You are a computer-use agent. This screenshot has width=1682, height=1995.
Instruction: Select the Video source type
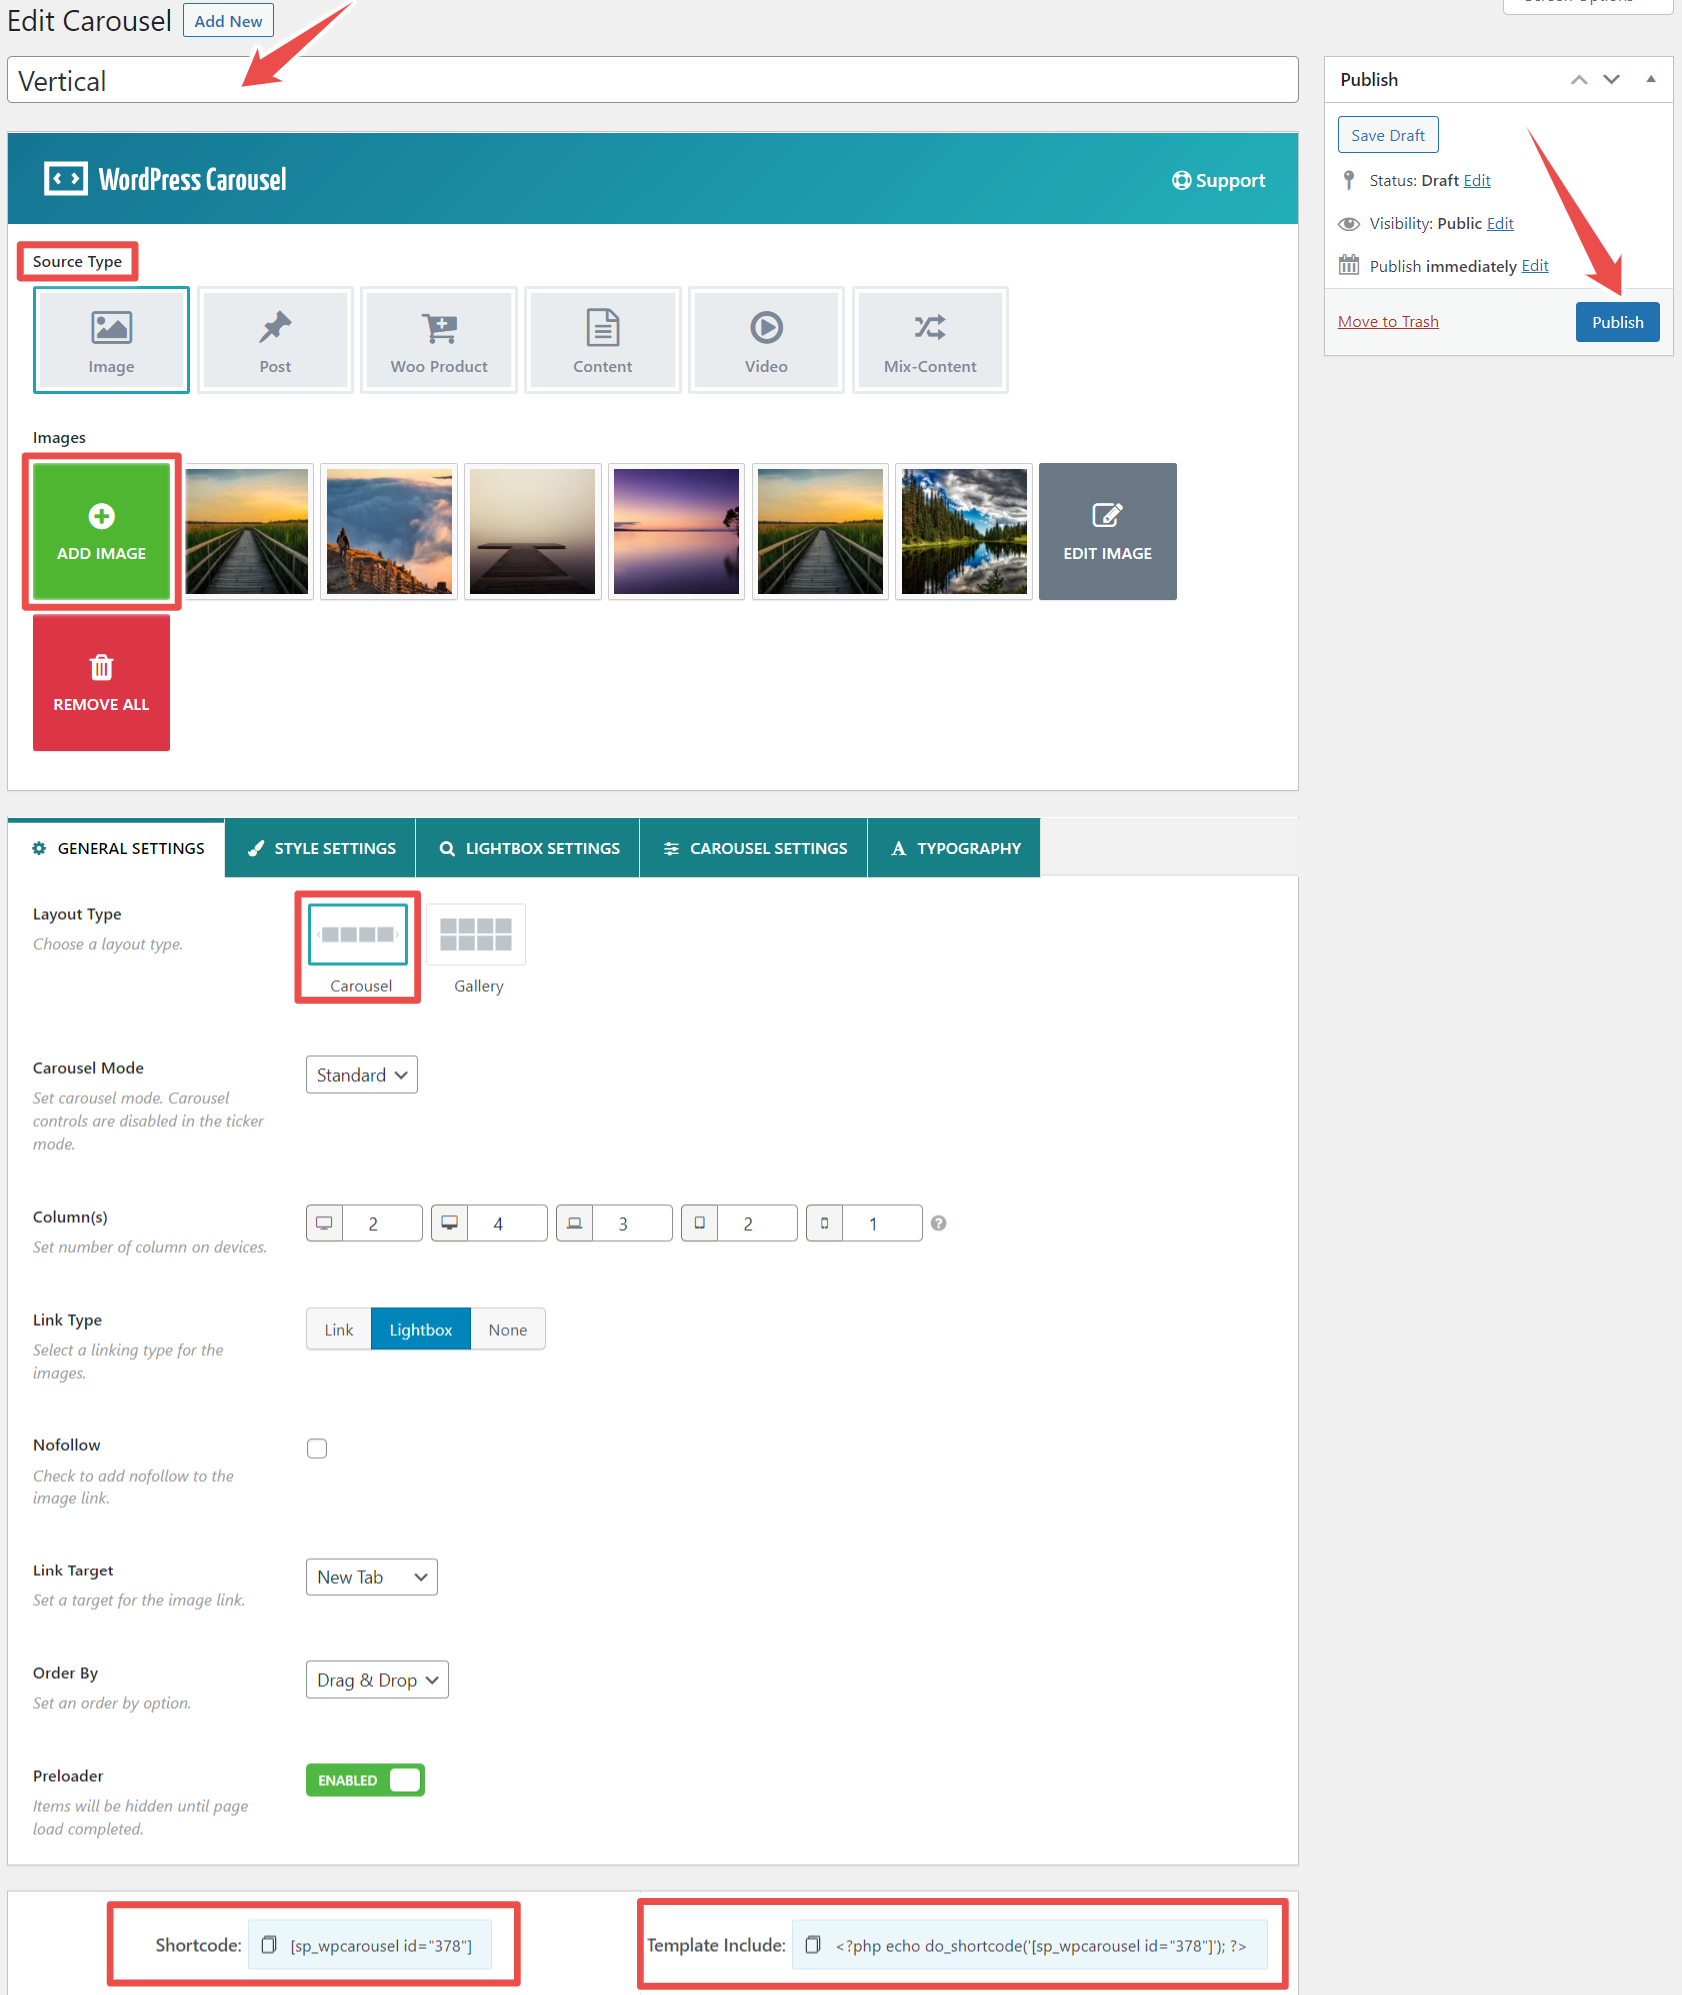766,339
